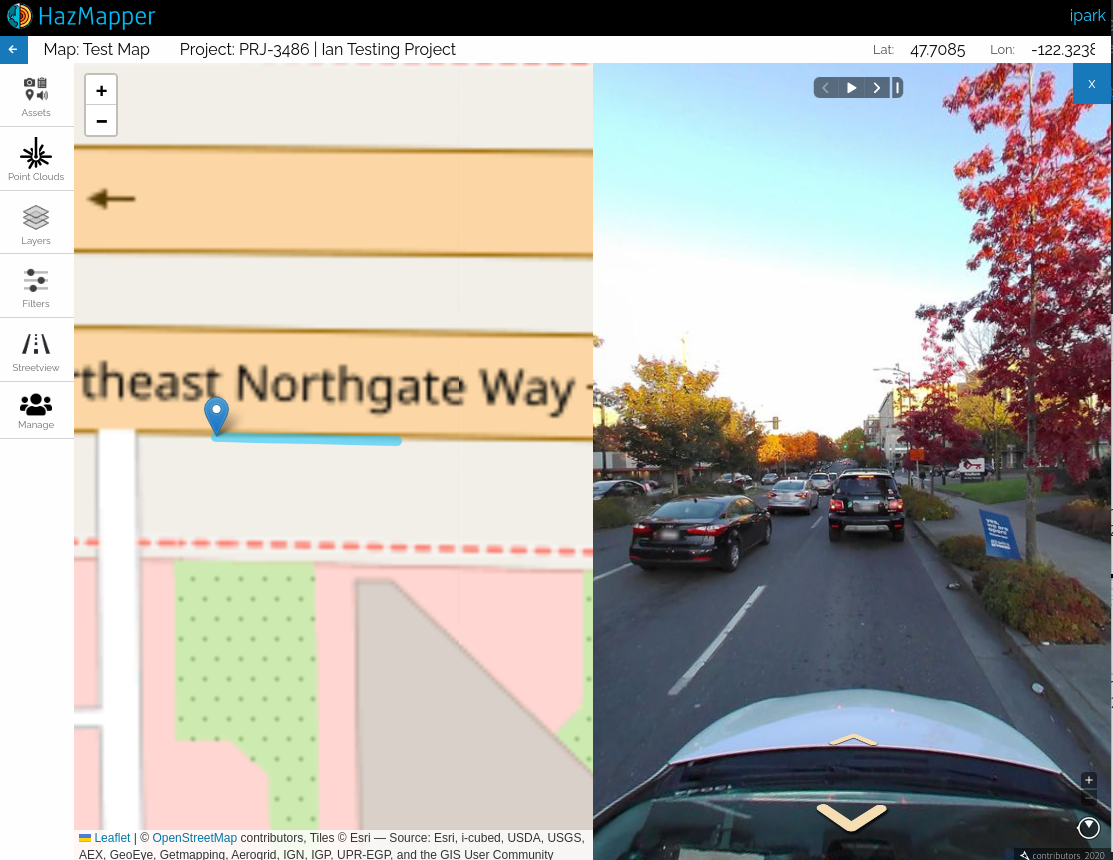Viewport: 1113px width, 860px height.
Task: Click the streetview compass bearing indicator
Action: [1088, 827]
